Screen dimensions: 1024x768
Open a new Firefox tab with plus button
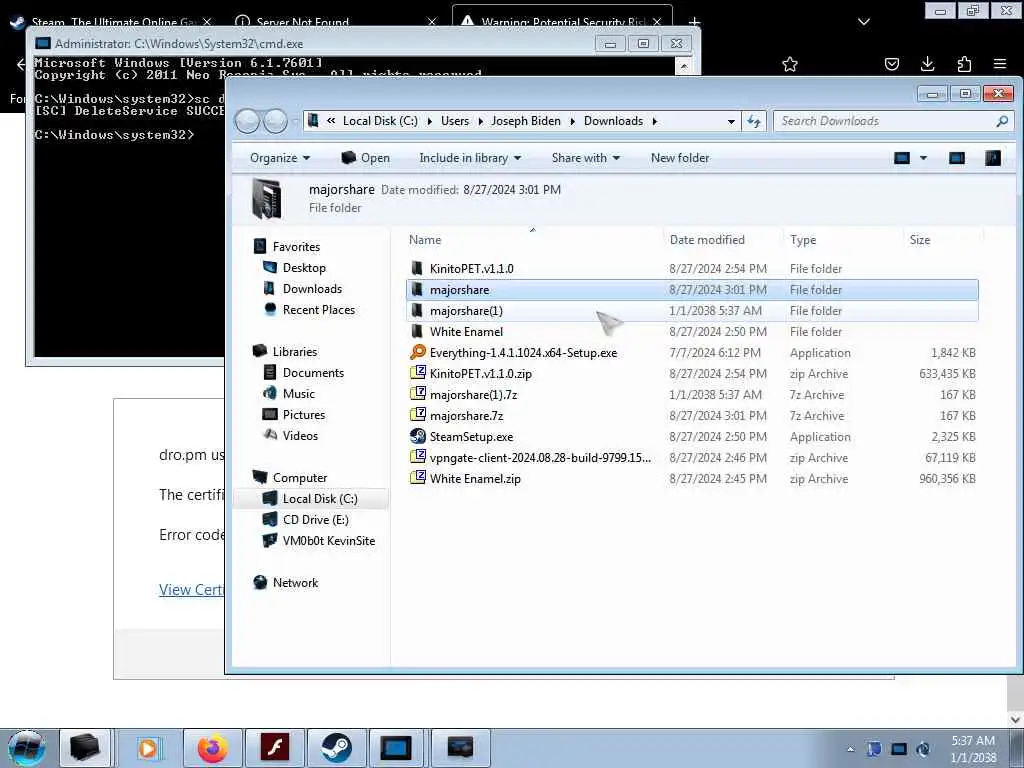[694, 22]
